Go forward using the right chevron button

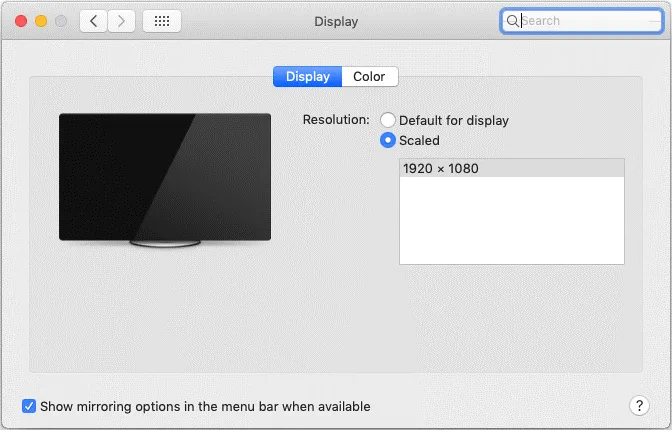pyautogui.click(x=121, y=21)
